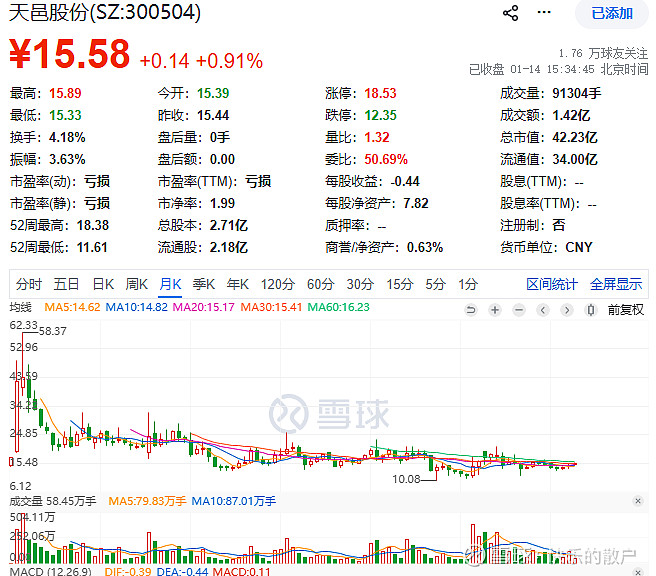
Task: Click 市净率 value 1.99
Action: tap(222, 203)
